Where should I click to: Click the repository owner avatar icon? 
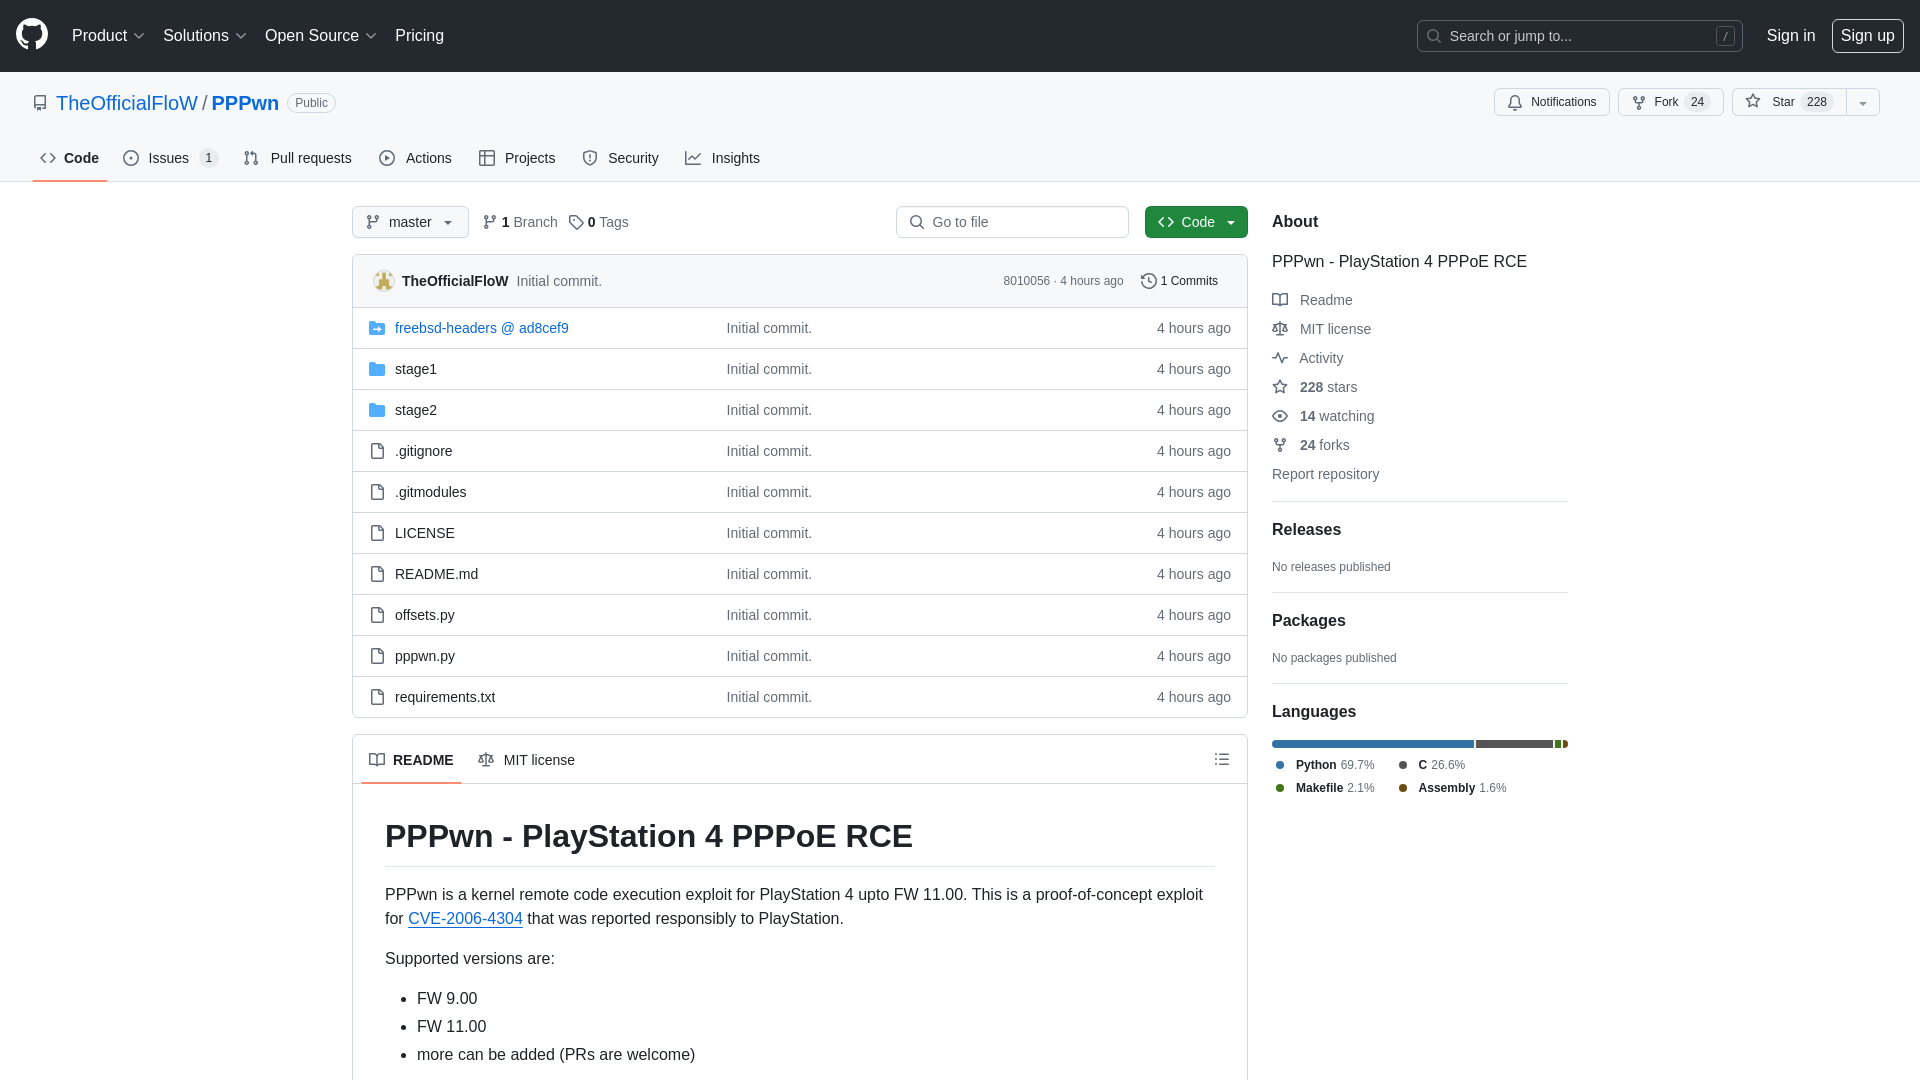click(x=382, y=281)
